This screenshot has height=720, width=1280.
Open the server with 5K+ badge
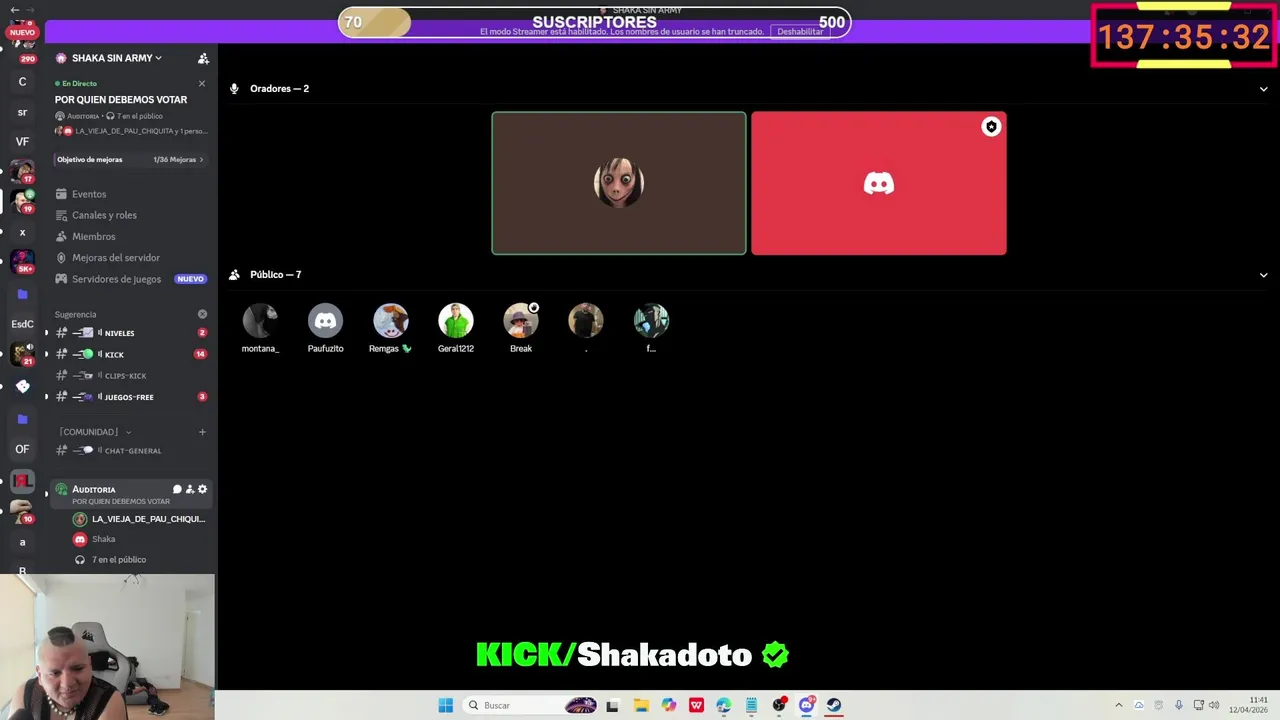(x=22, y=262)
